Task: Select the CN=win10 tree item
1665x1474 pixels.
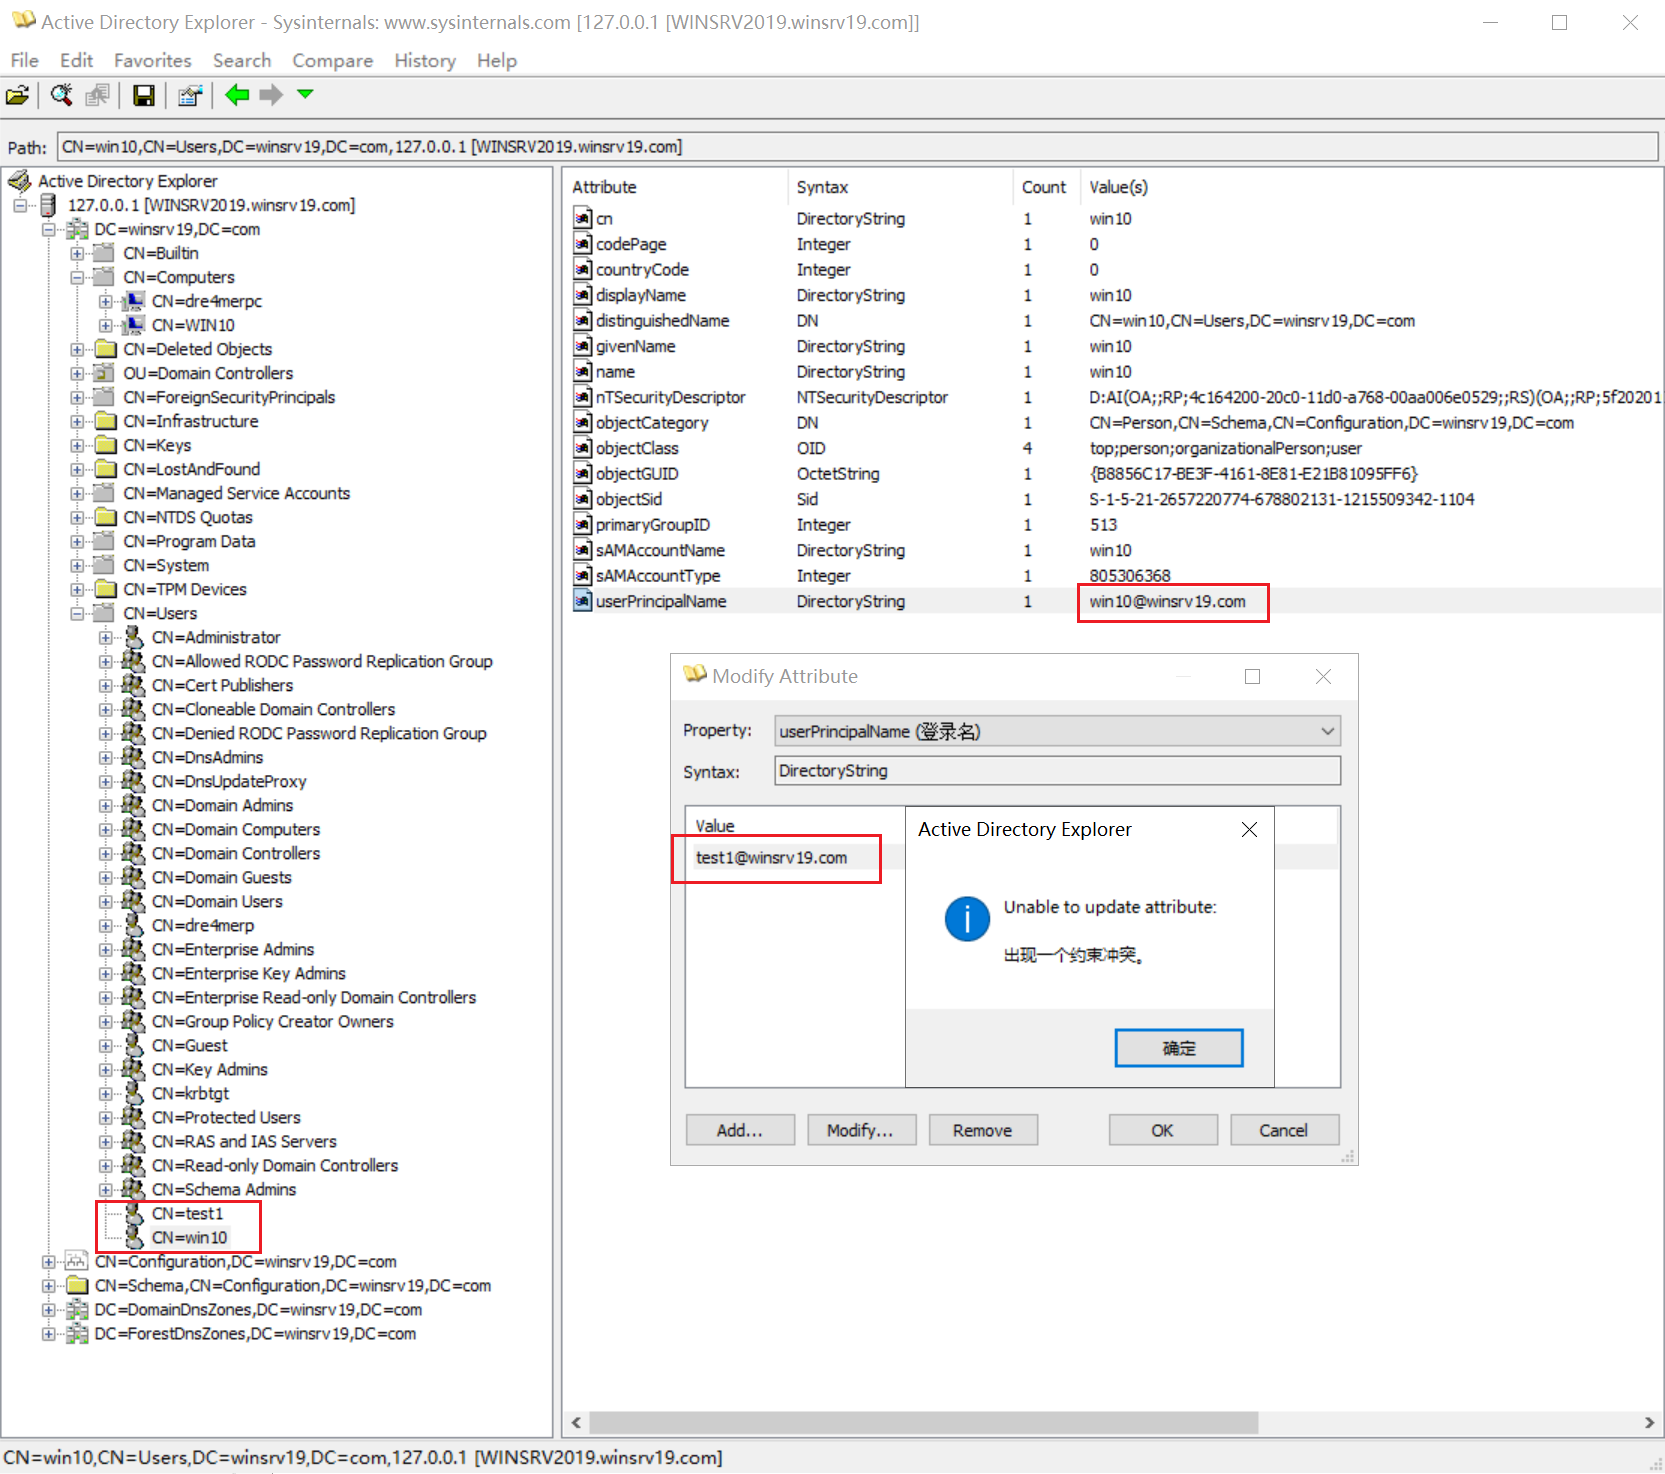Action: (x=189, y=1237)
